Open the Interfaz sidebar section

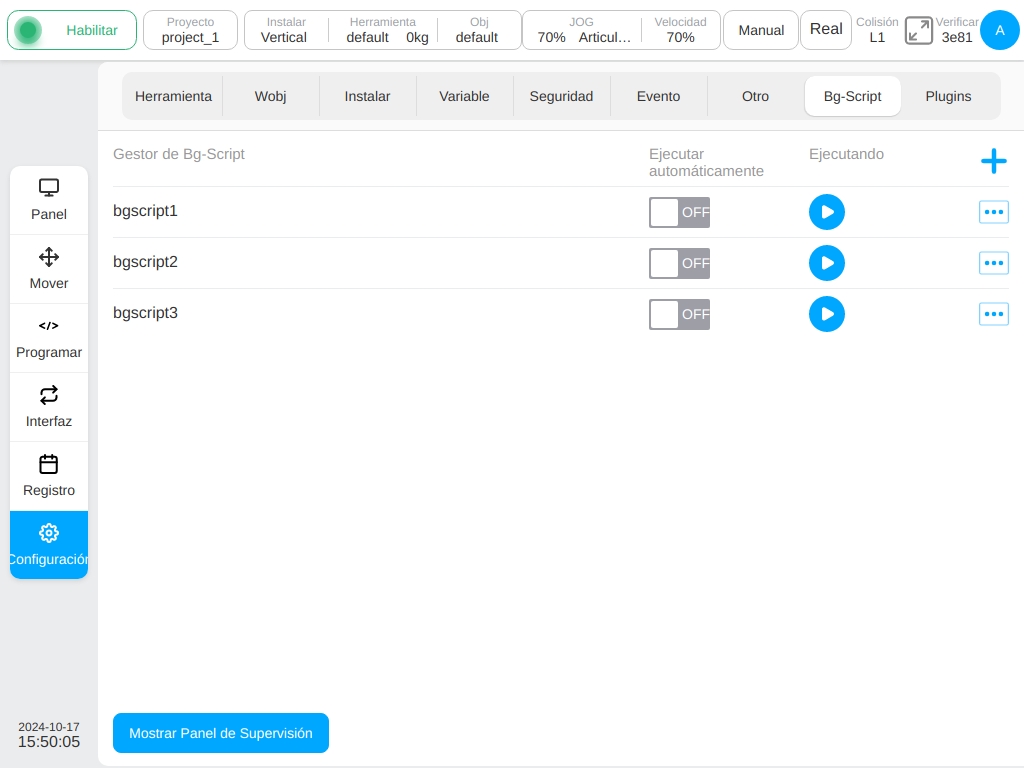coord(49,408)
